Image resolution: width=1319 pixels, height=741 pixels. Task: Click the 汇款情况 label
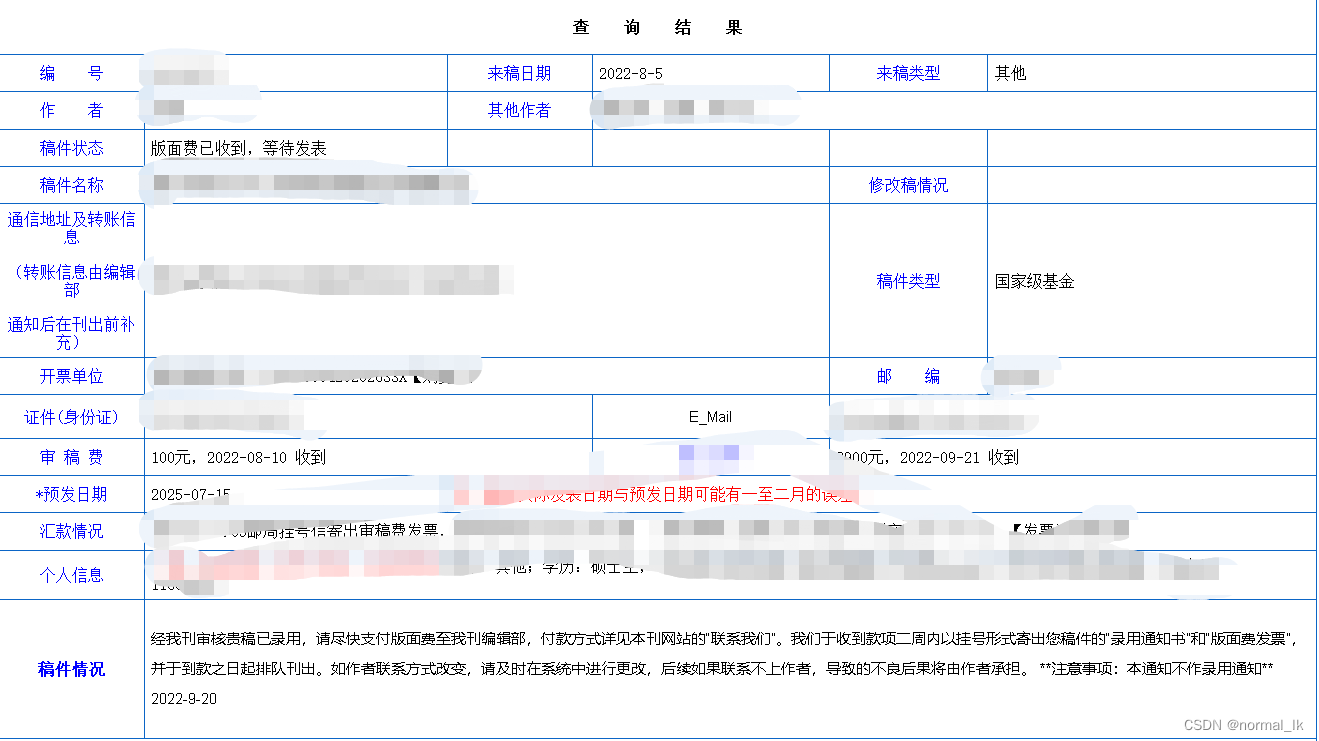[72, 531]
